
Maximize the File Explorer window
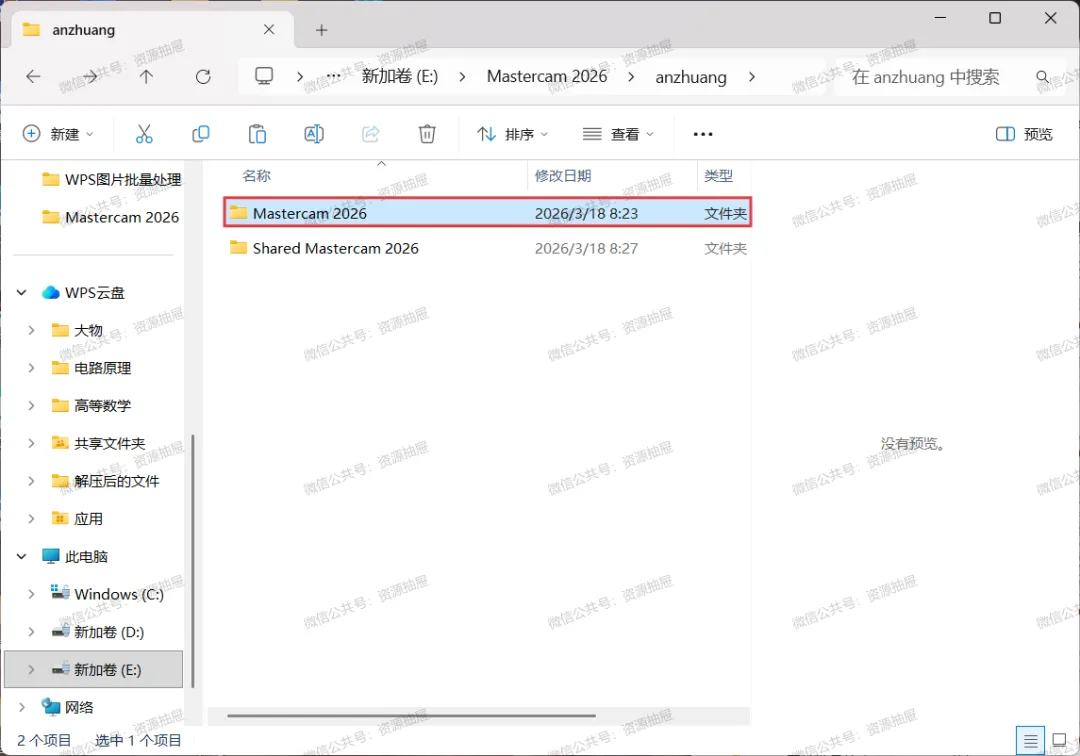pos(995,18)
